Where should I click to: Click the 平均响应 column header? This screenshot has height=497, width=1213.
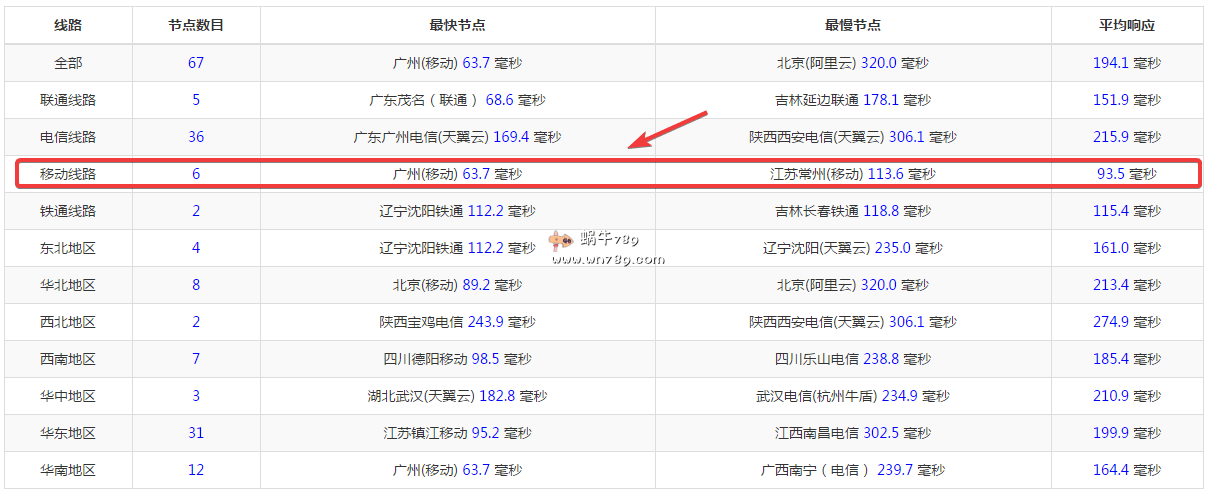tap(1126, 26)
